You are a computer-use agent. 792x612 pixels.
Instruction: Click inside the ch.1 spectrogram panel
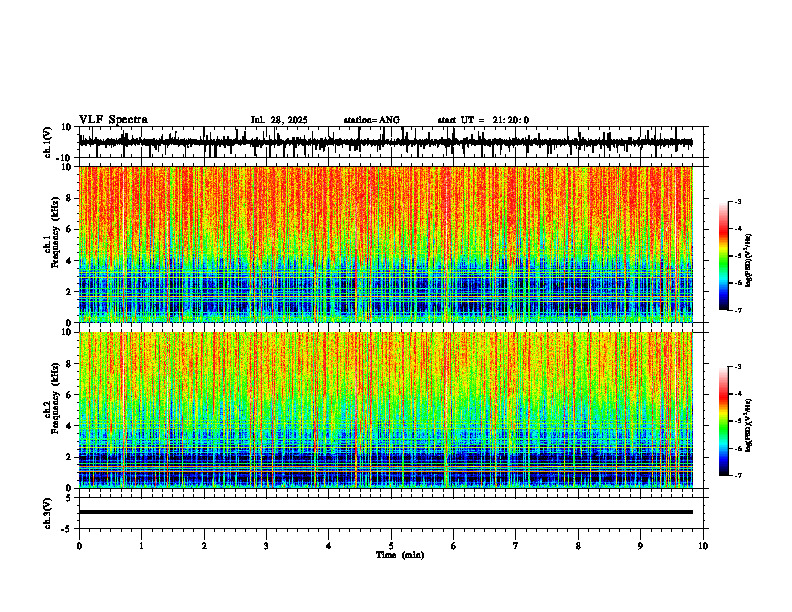click(x=385, y=244)
